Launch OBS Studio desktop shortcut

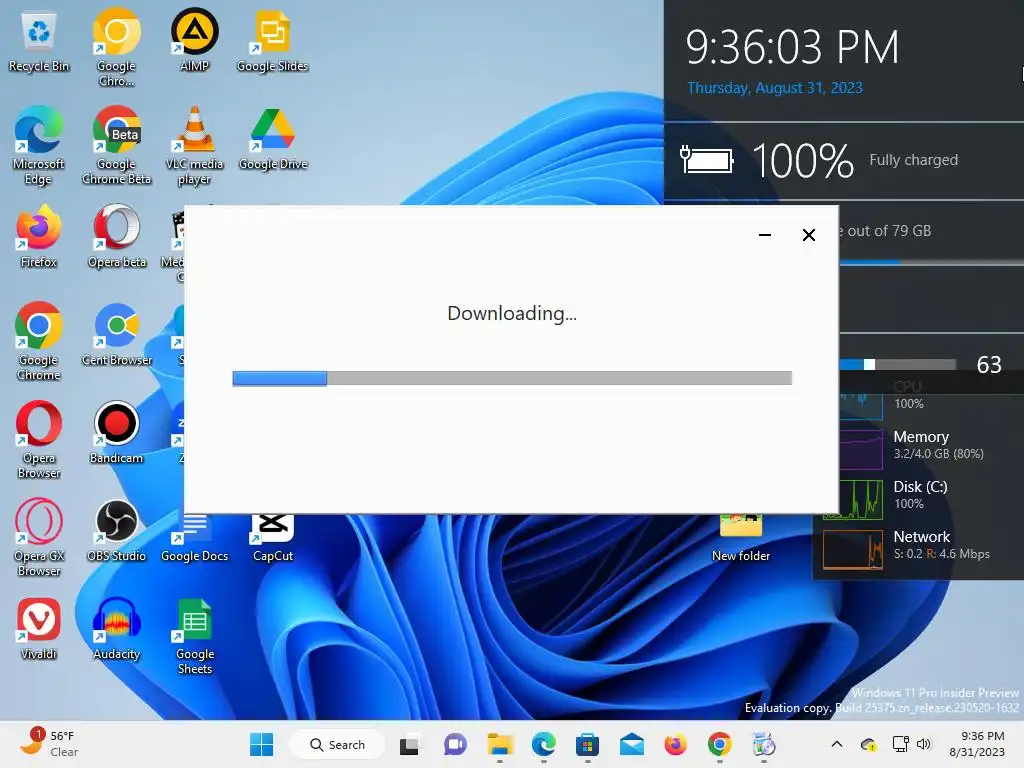(116, 532)
